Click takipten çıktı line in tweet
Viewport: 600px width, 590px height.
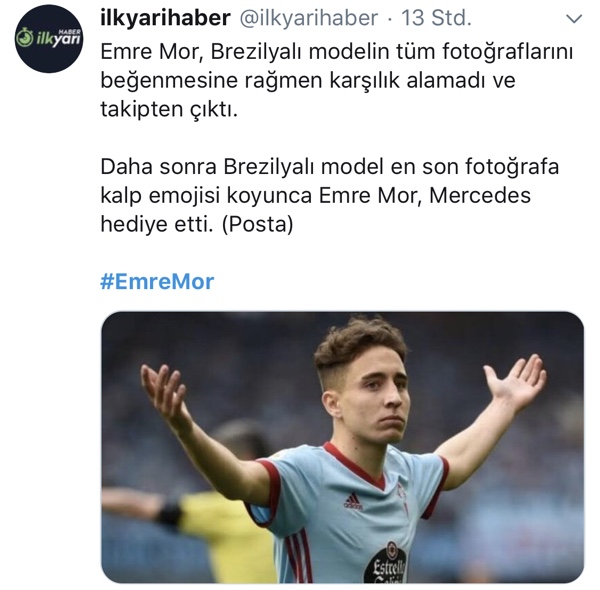169,109
